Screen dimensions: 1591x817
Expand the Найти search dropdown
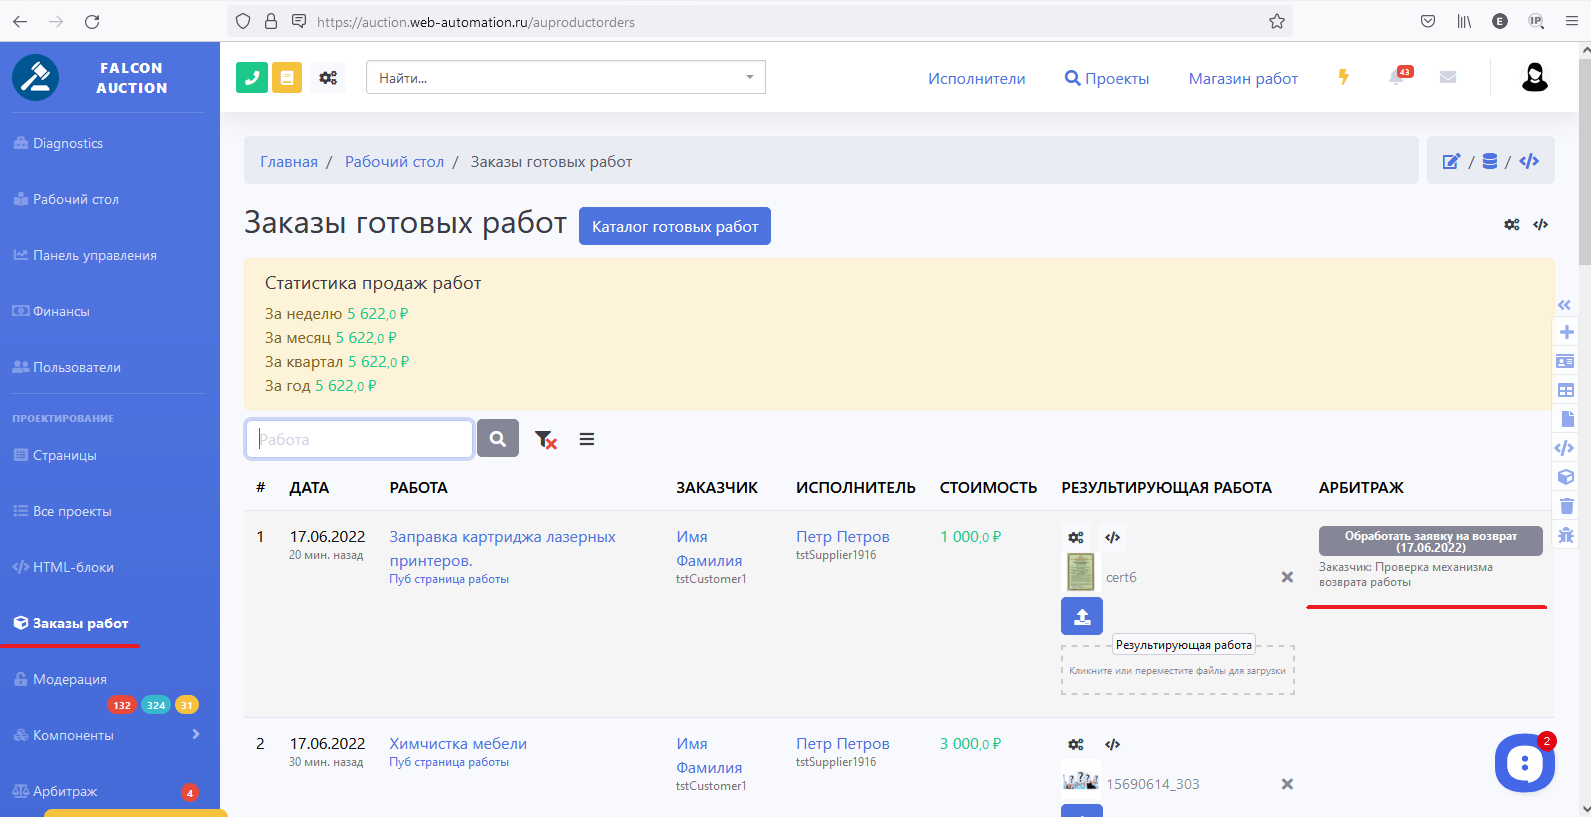(749, 77)
